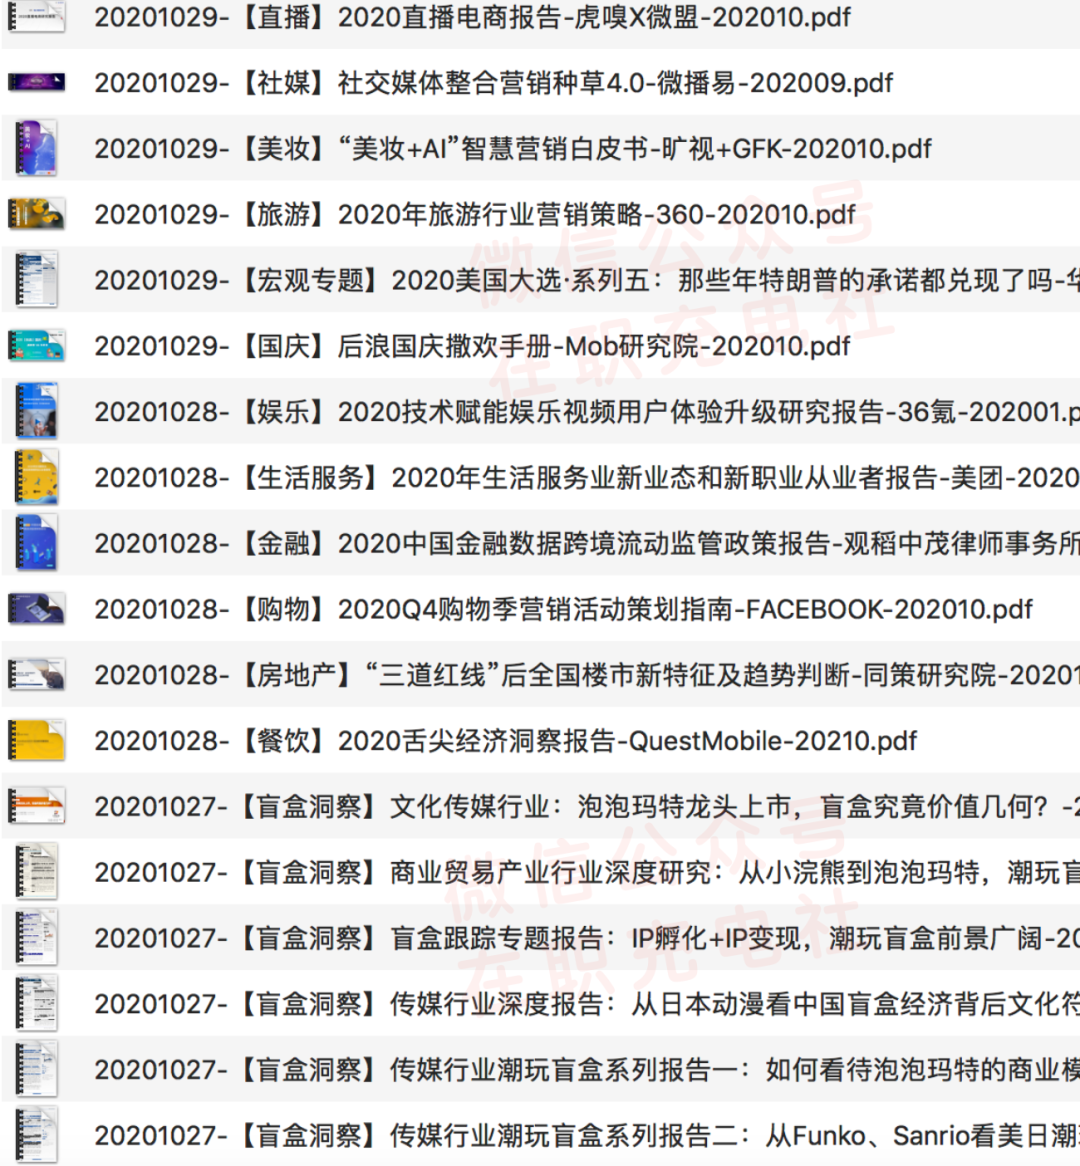Click thumbnail icon of 2020年生活服务业新业态 file
The height and width of the screenshot is (1166, 1080).
(x=36, y=477)
